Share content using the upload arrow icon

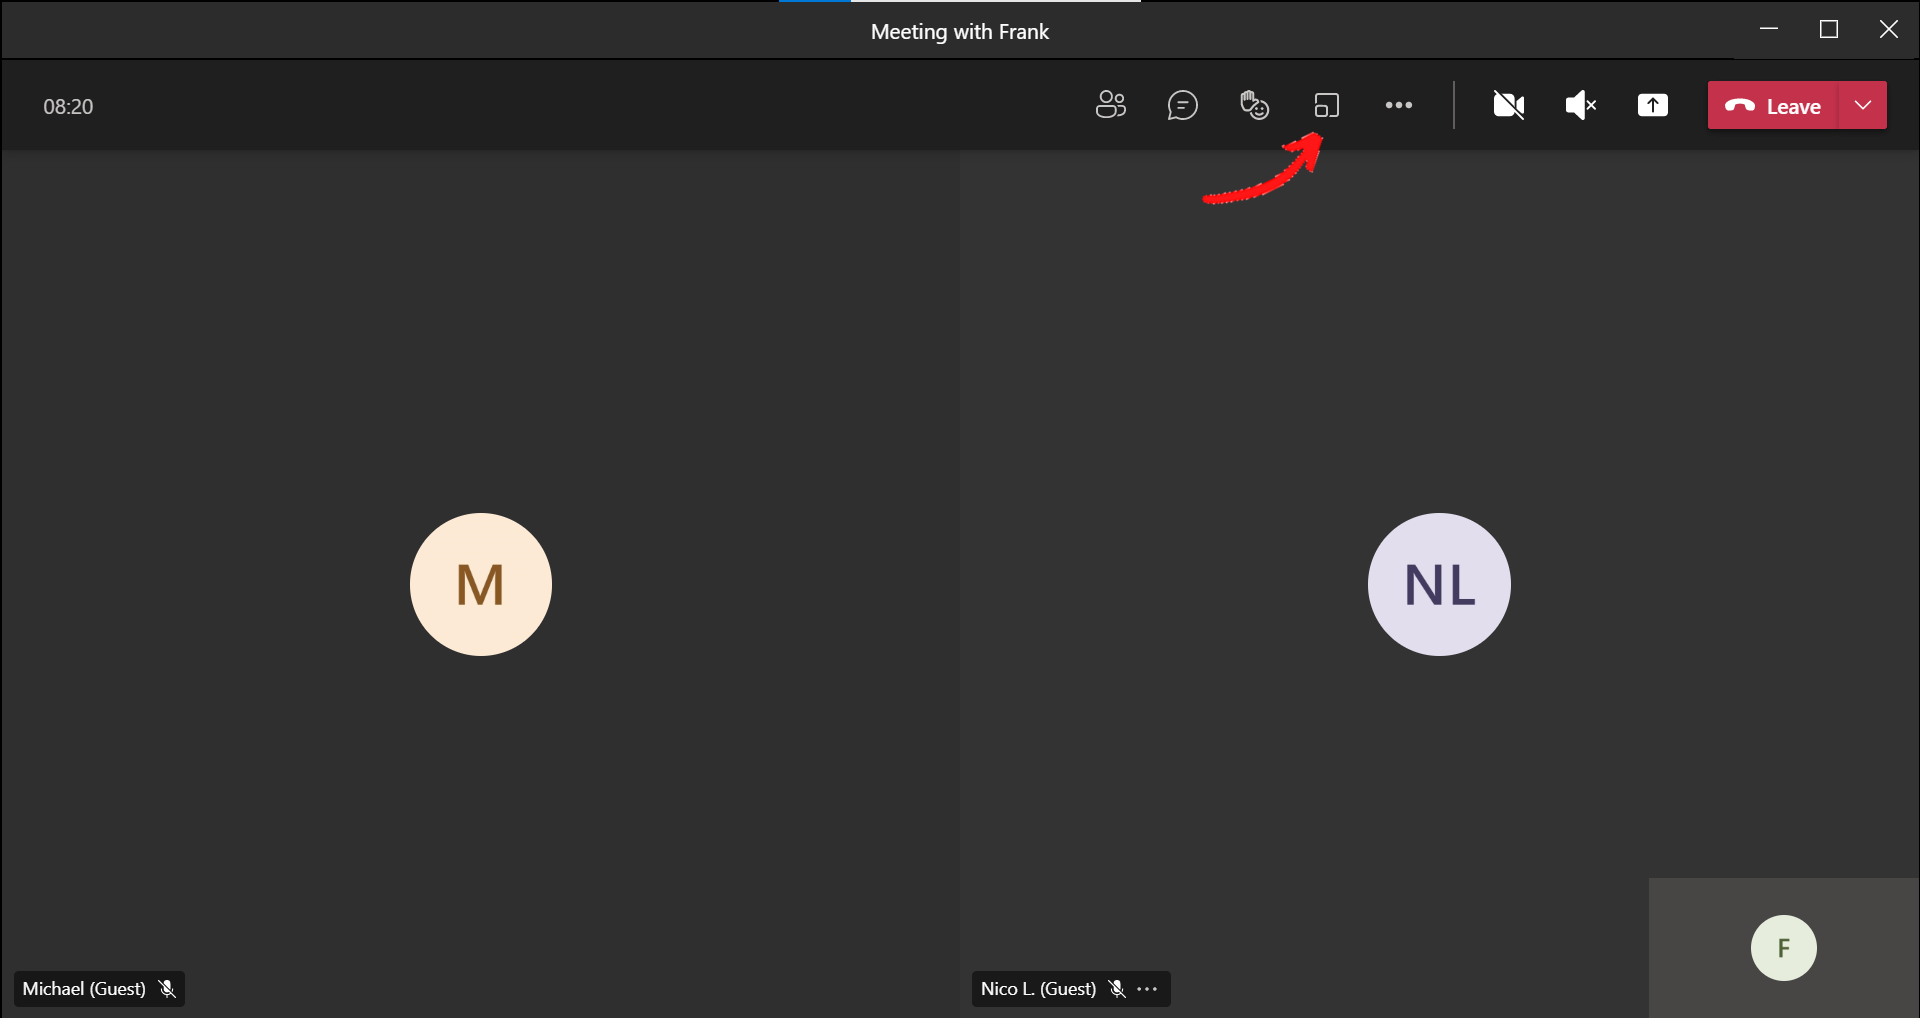pos(1652,105)
